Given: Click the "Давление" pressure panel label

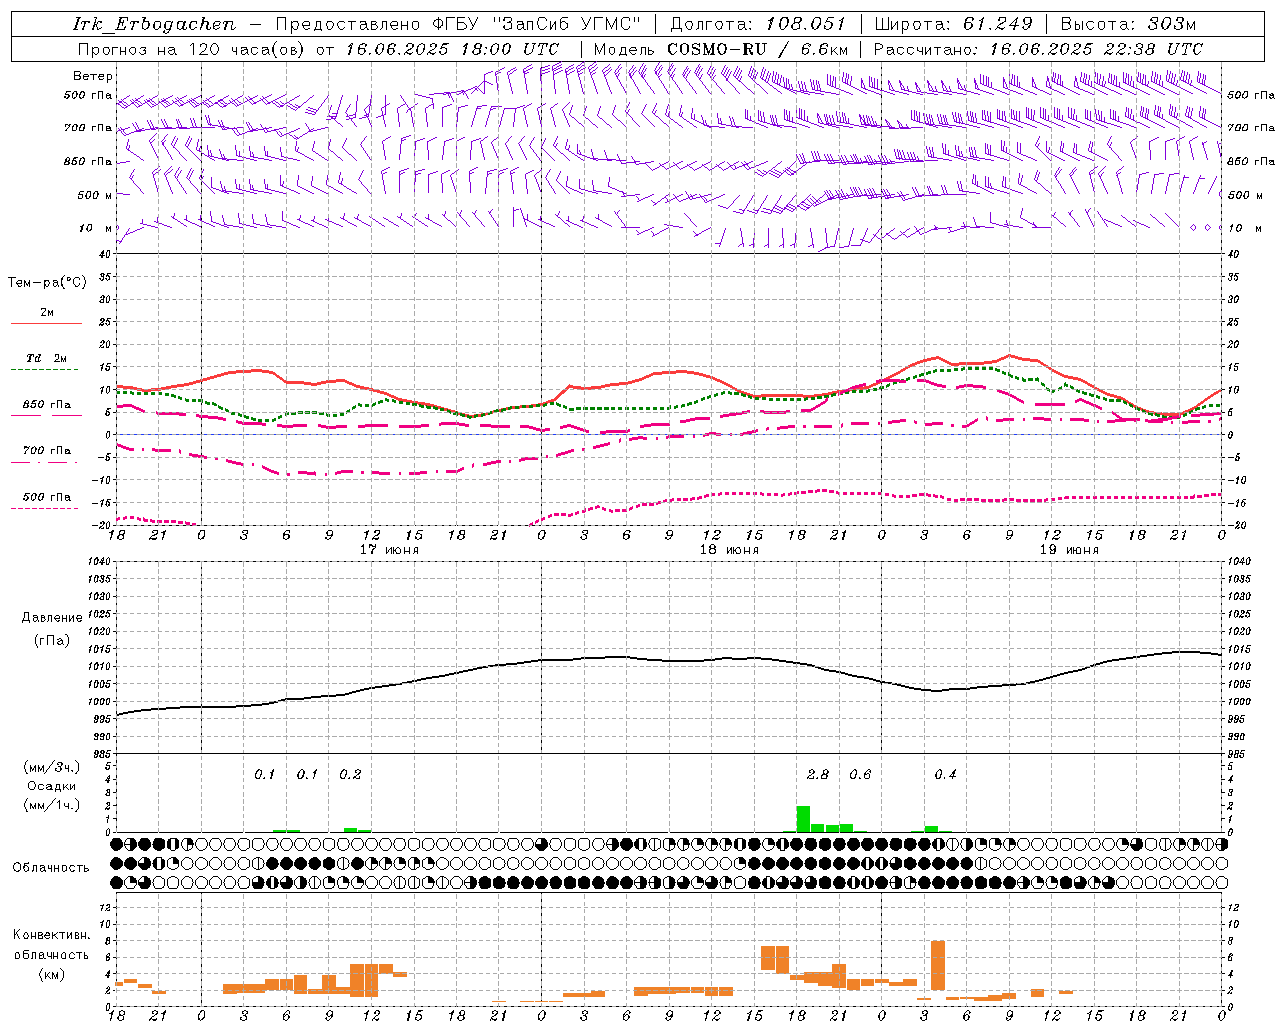Looking at the screenshot, I should tap(52, 618).
